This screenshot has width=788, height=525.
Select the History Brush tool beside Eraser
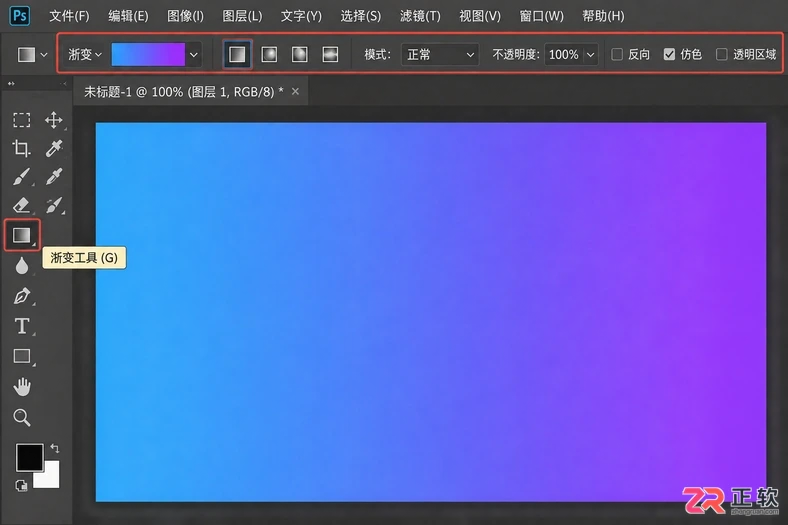click(54, 205)
